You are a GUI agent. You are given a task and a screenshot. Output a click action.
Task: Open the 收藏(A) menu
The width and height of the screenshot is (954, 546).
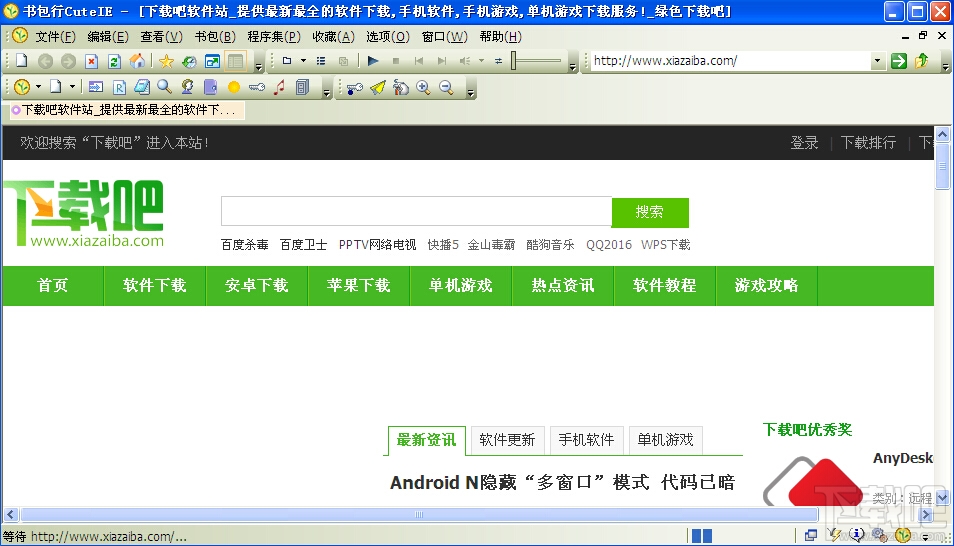[333, 37]
